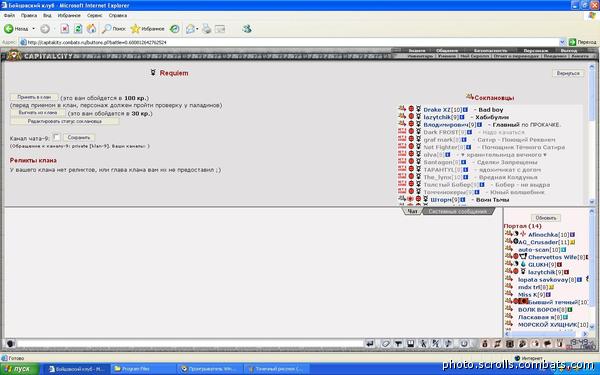Click the Search magnifier toolbar icon
The width and height of the screenshot is (600, 375).
106,29
